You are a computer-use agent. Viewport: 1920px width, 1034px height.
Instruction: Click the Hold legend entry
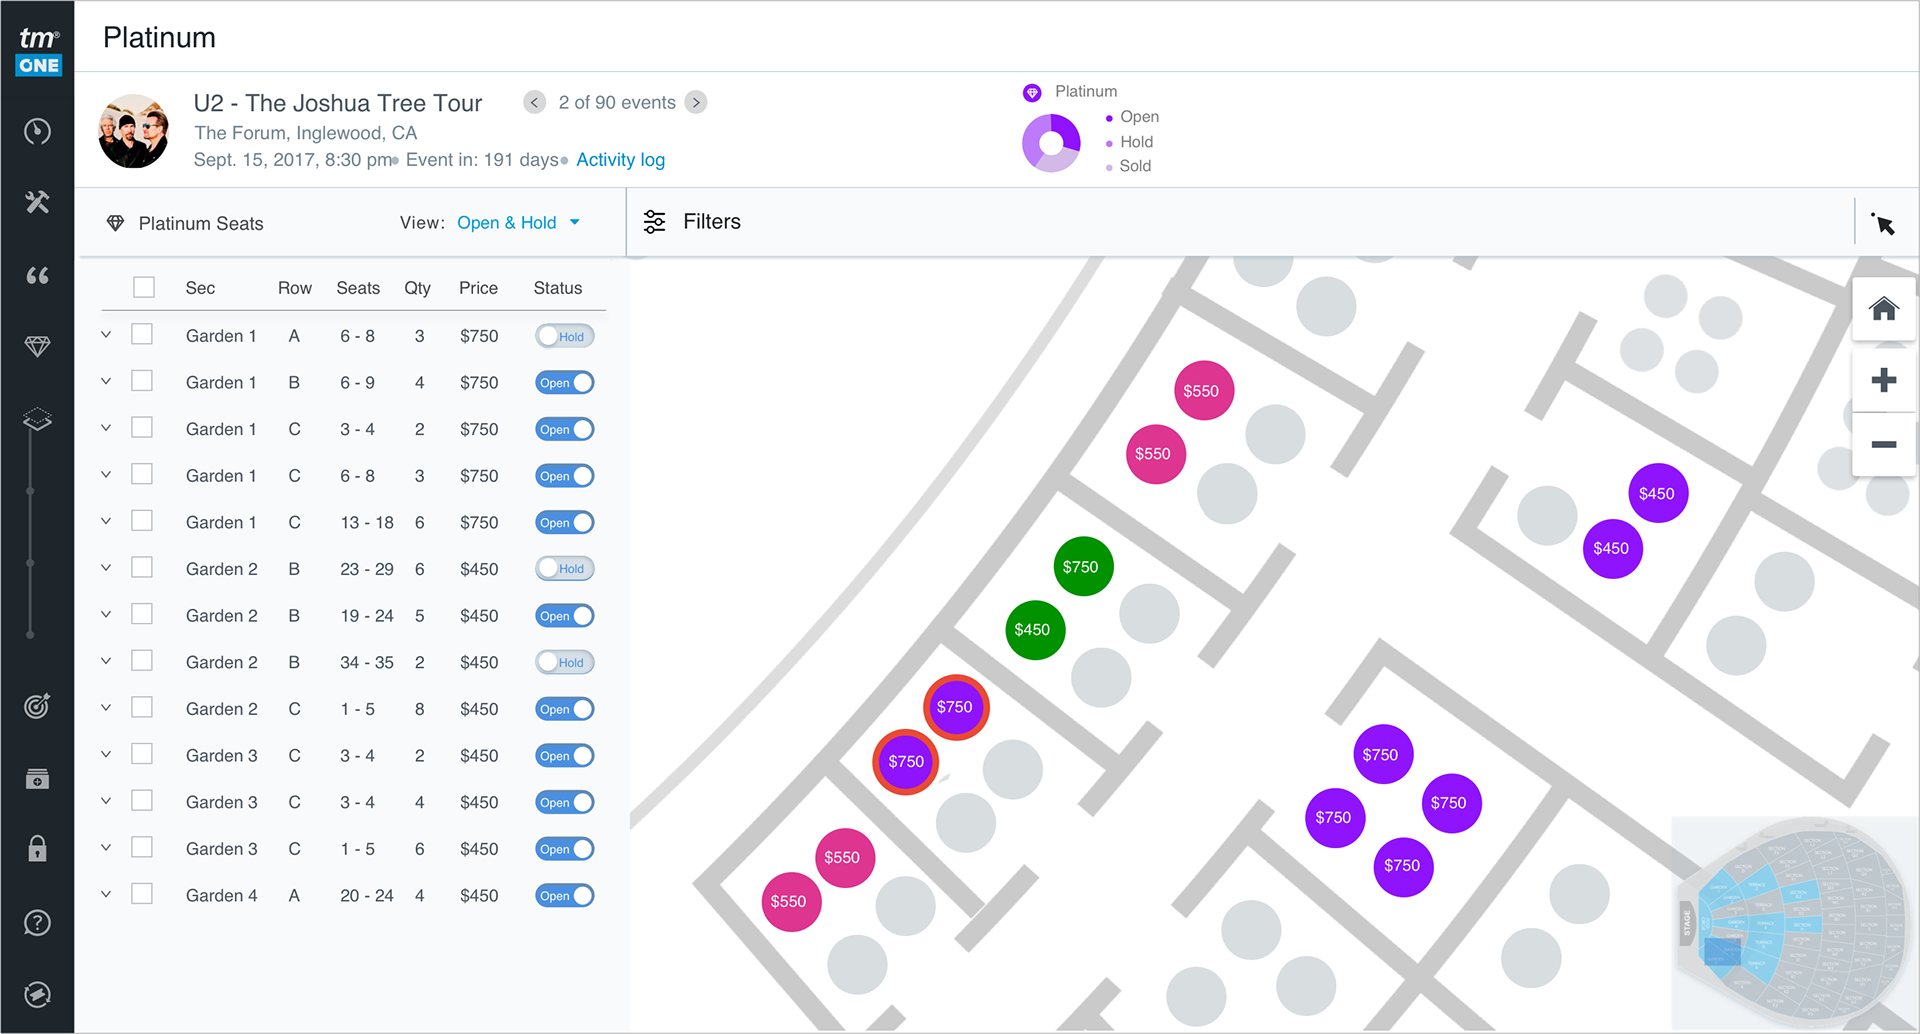(x=1136, y=142)
